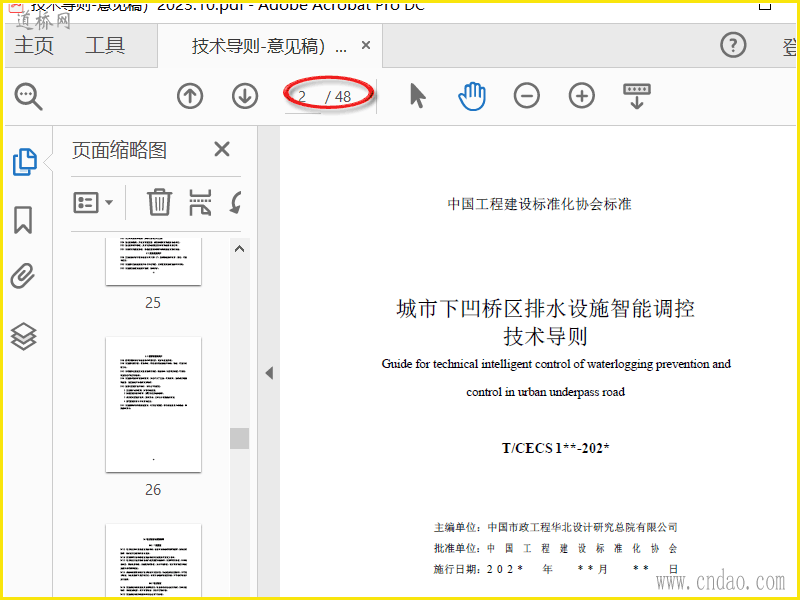Go to previous page with up arrow
This screenshot has height=600, width=800.
pyautogui.click(x=190, y=96)
